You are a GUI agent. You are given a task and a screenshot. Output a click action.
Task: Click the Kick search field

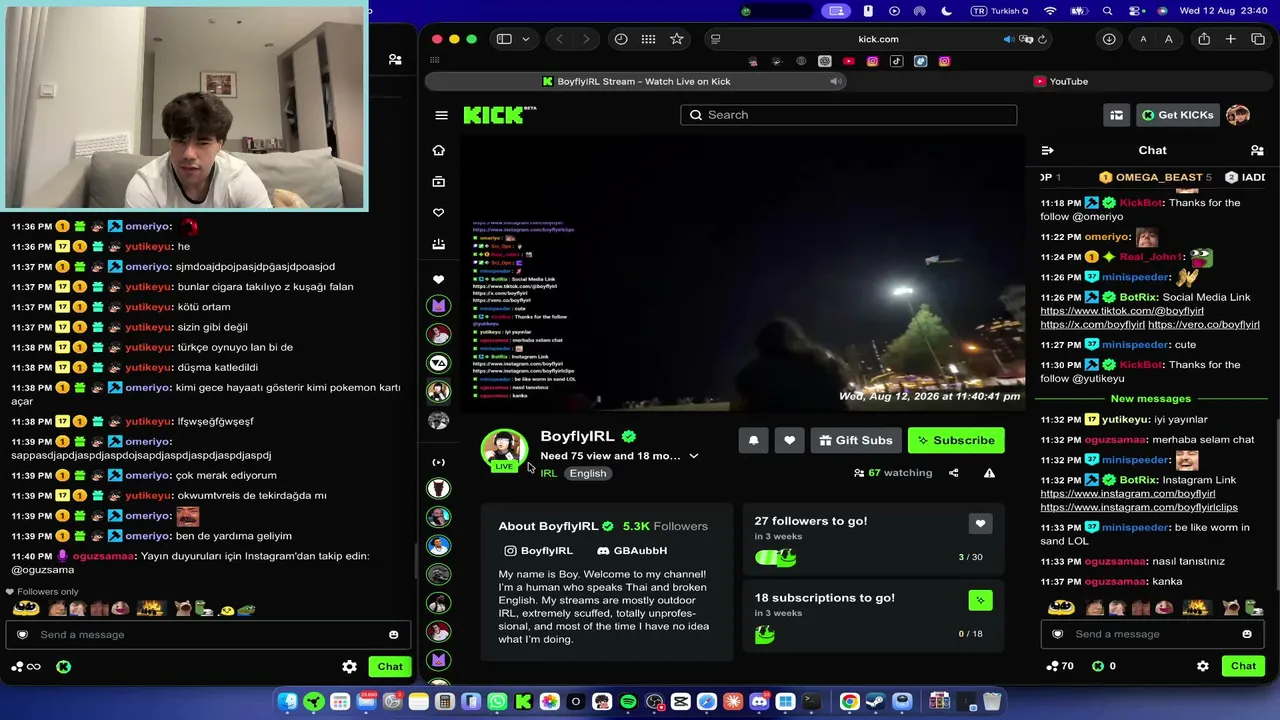pyautogui.click(x=849, y=115)
